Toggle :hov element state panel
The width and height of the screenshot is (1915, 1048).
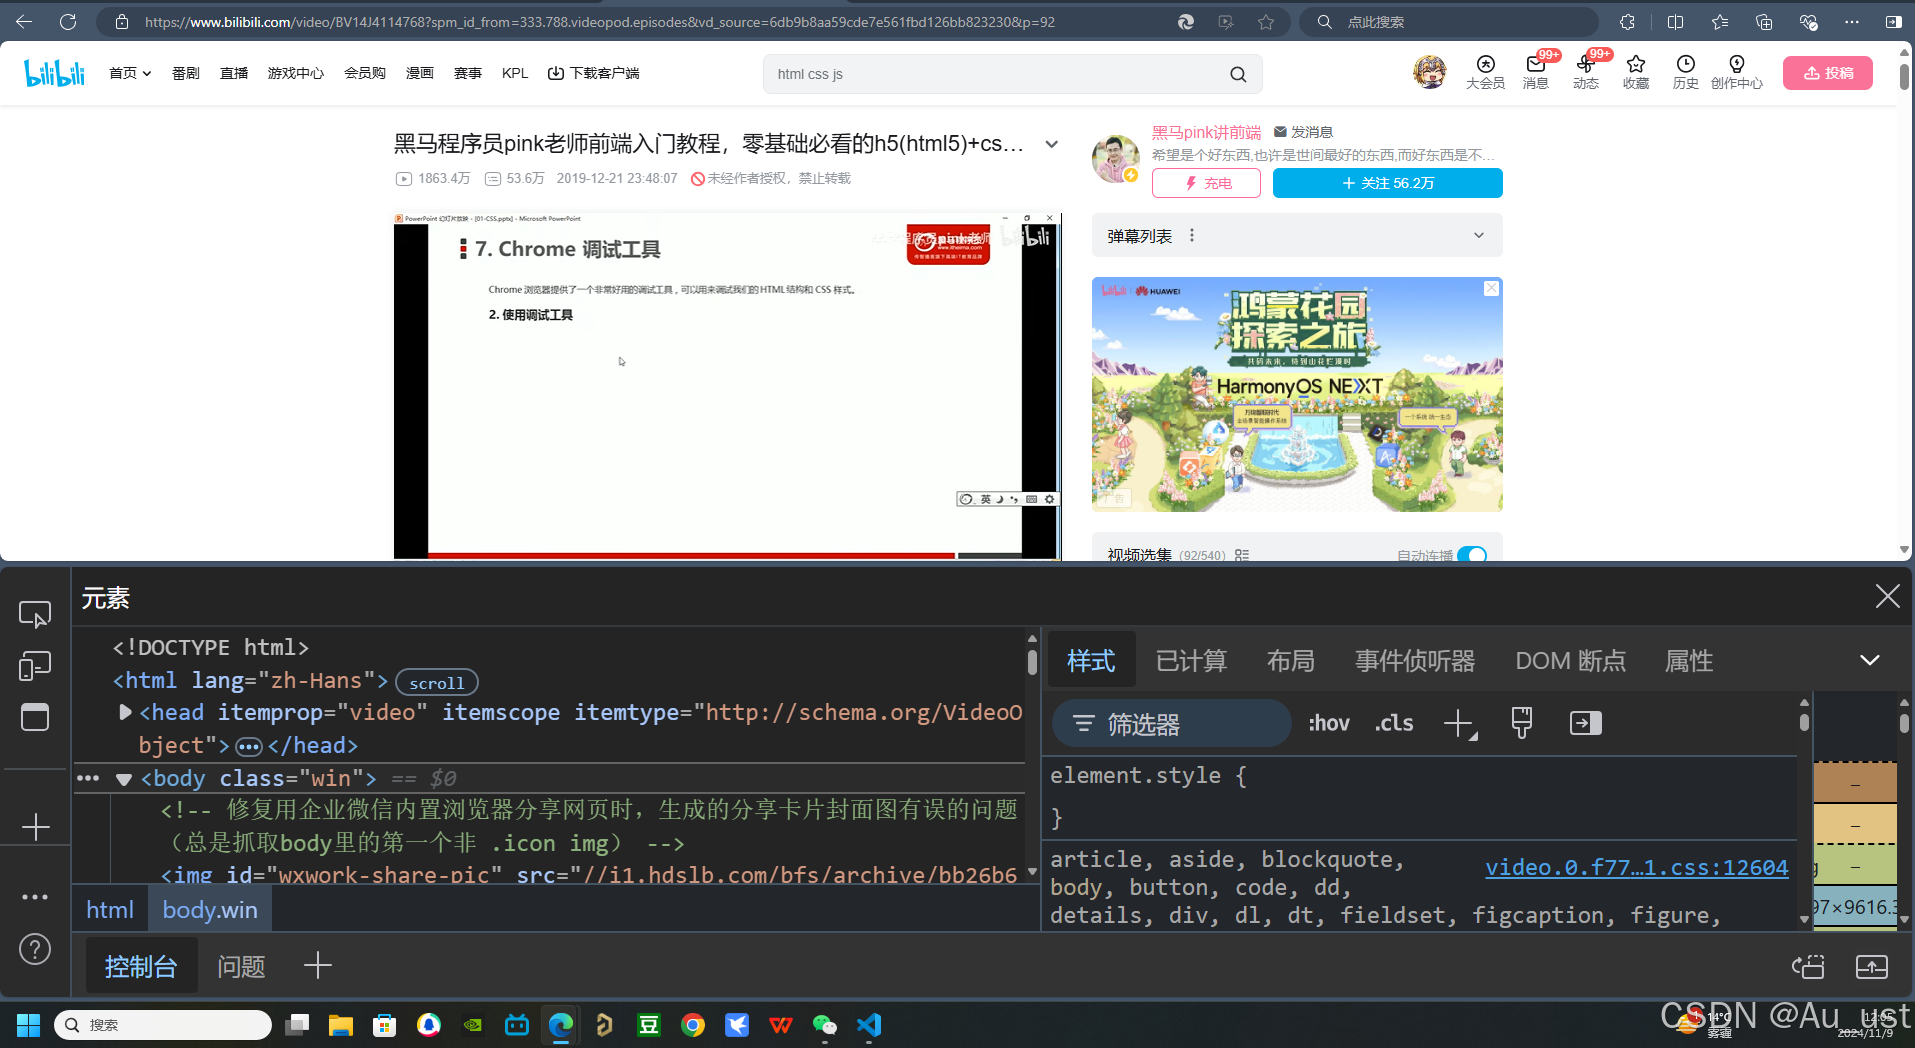pyautogui.click(x=1329, y=723)
